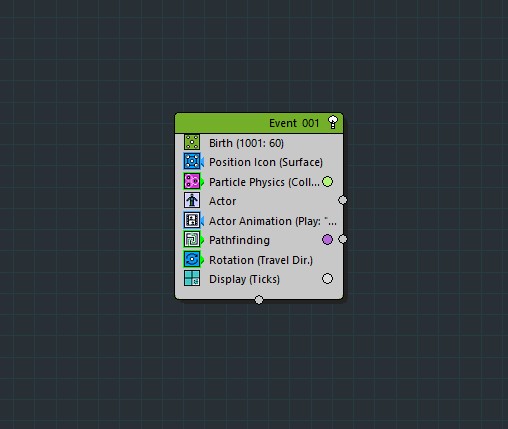The width and height of the screenshot is (508, 429).
Task: Select the Rotation (Travel Dir.) operator label
Action: pyautogui.click(x=261, y=260)
